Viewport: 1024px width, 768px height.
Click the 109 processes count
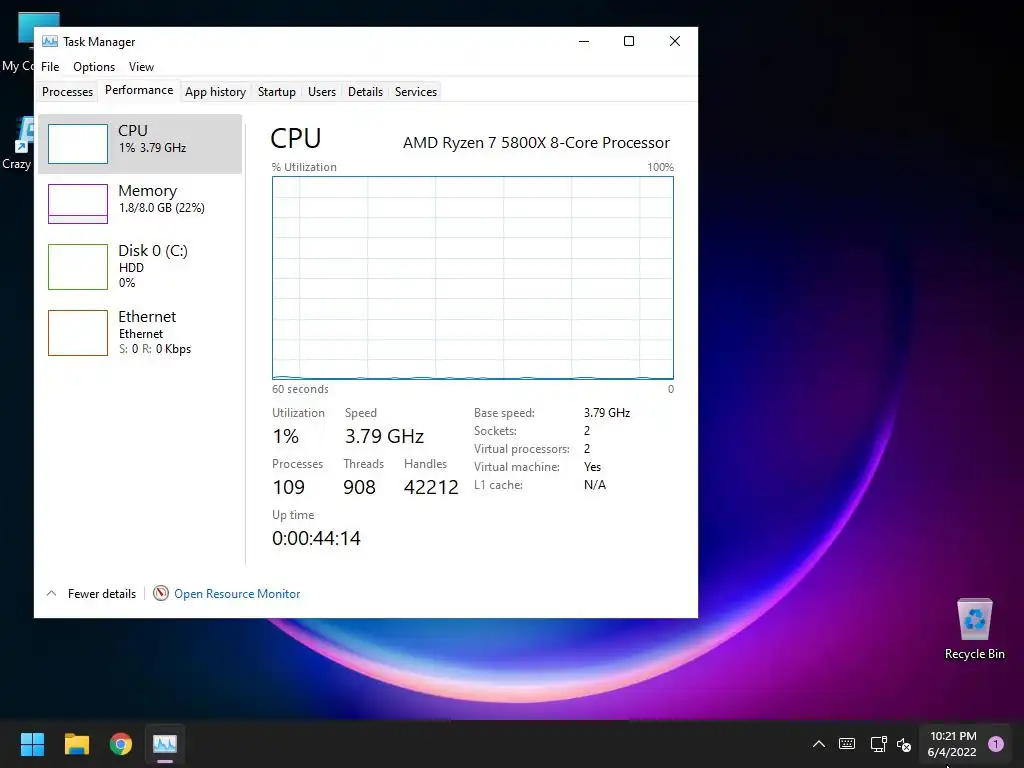click(x=289, y=487)
